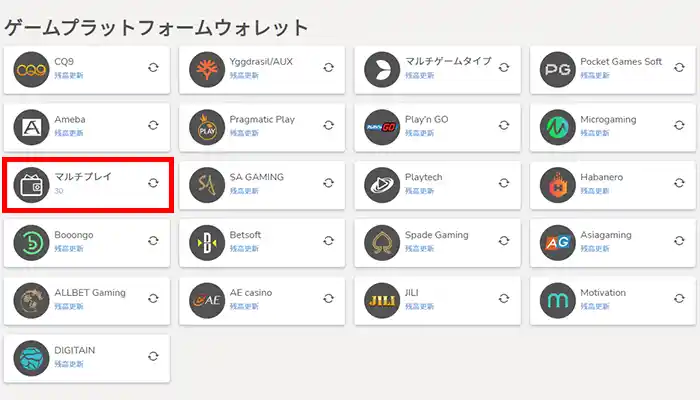Click the Pocket Games Soft PG logo
The height and width of the screenshot is (400, 700).
pyautogui.click(x=557, y=69)
